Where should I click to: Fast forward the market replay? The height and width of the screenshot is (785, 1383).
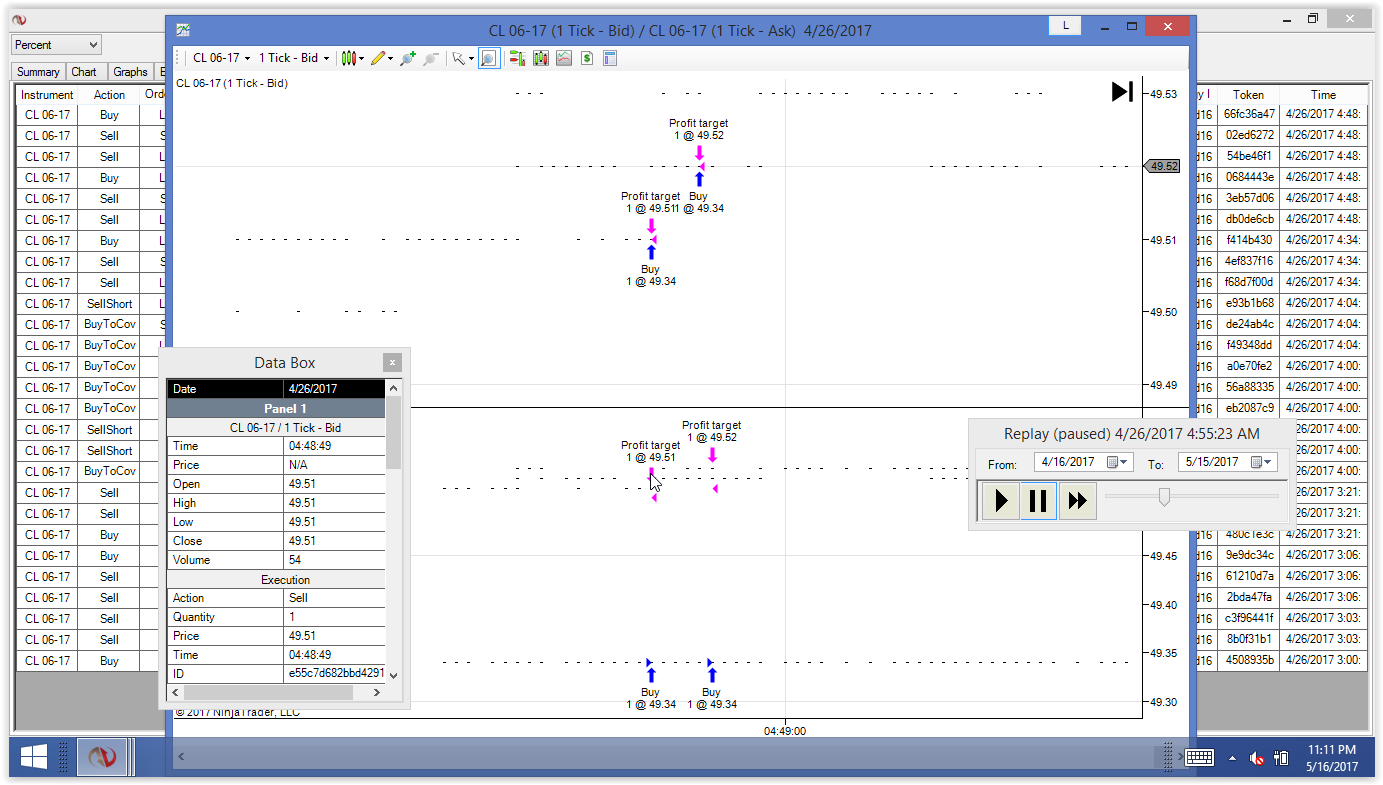click(1077, 500)
